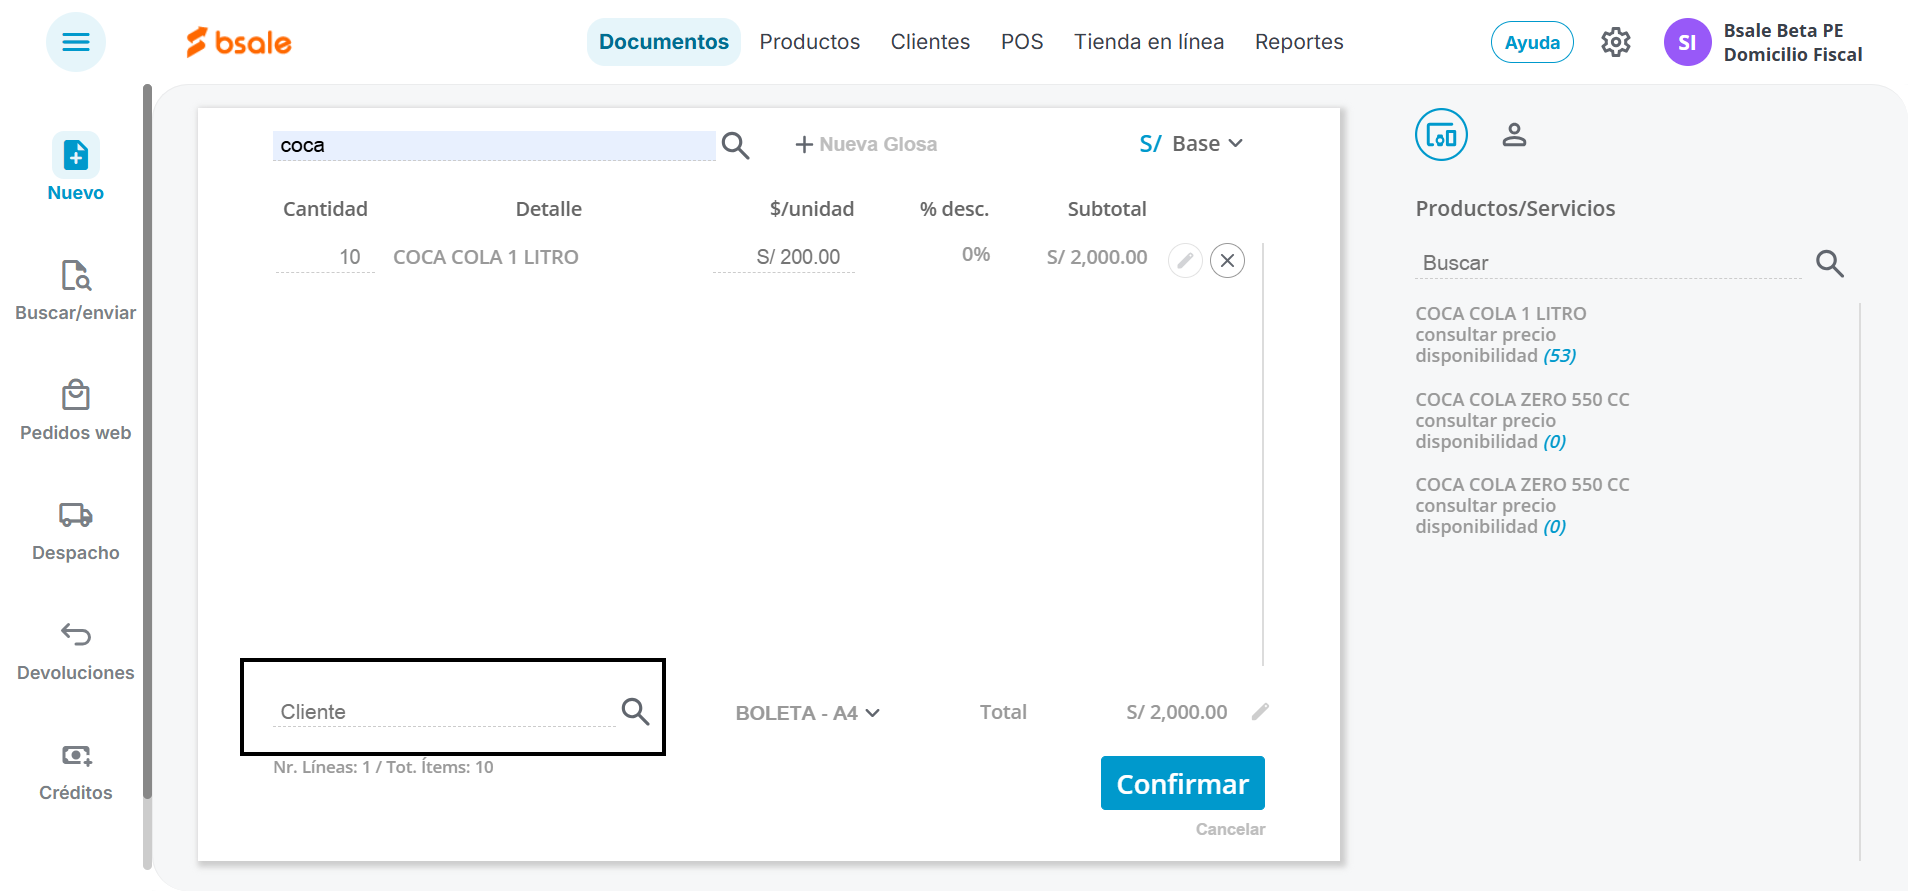The width and height of the screenshot is (1908, 891).
Task: Click the unit price field S/ 200.00
Action: (784, 258)
